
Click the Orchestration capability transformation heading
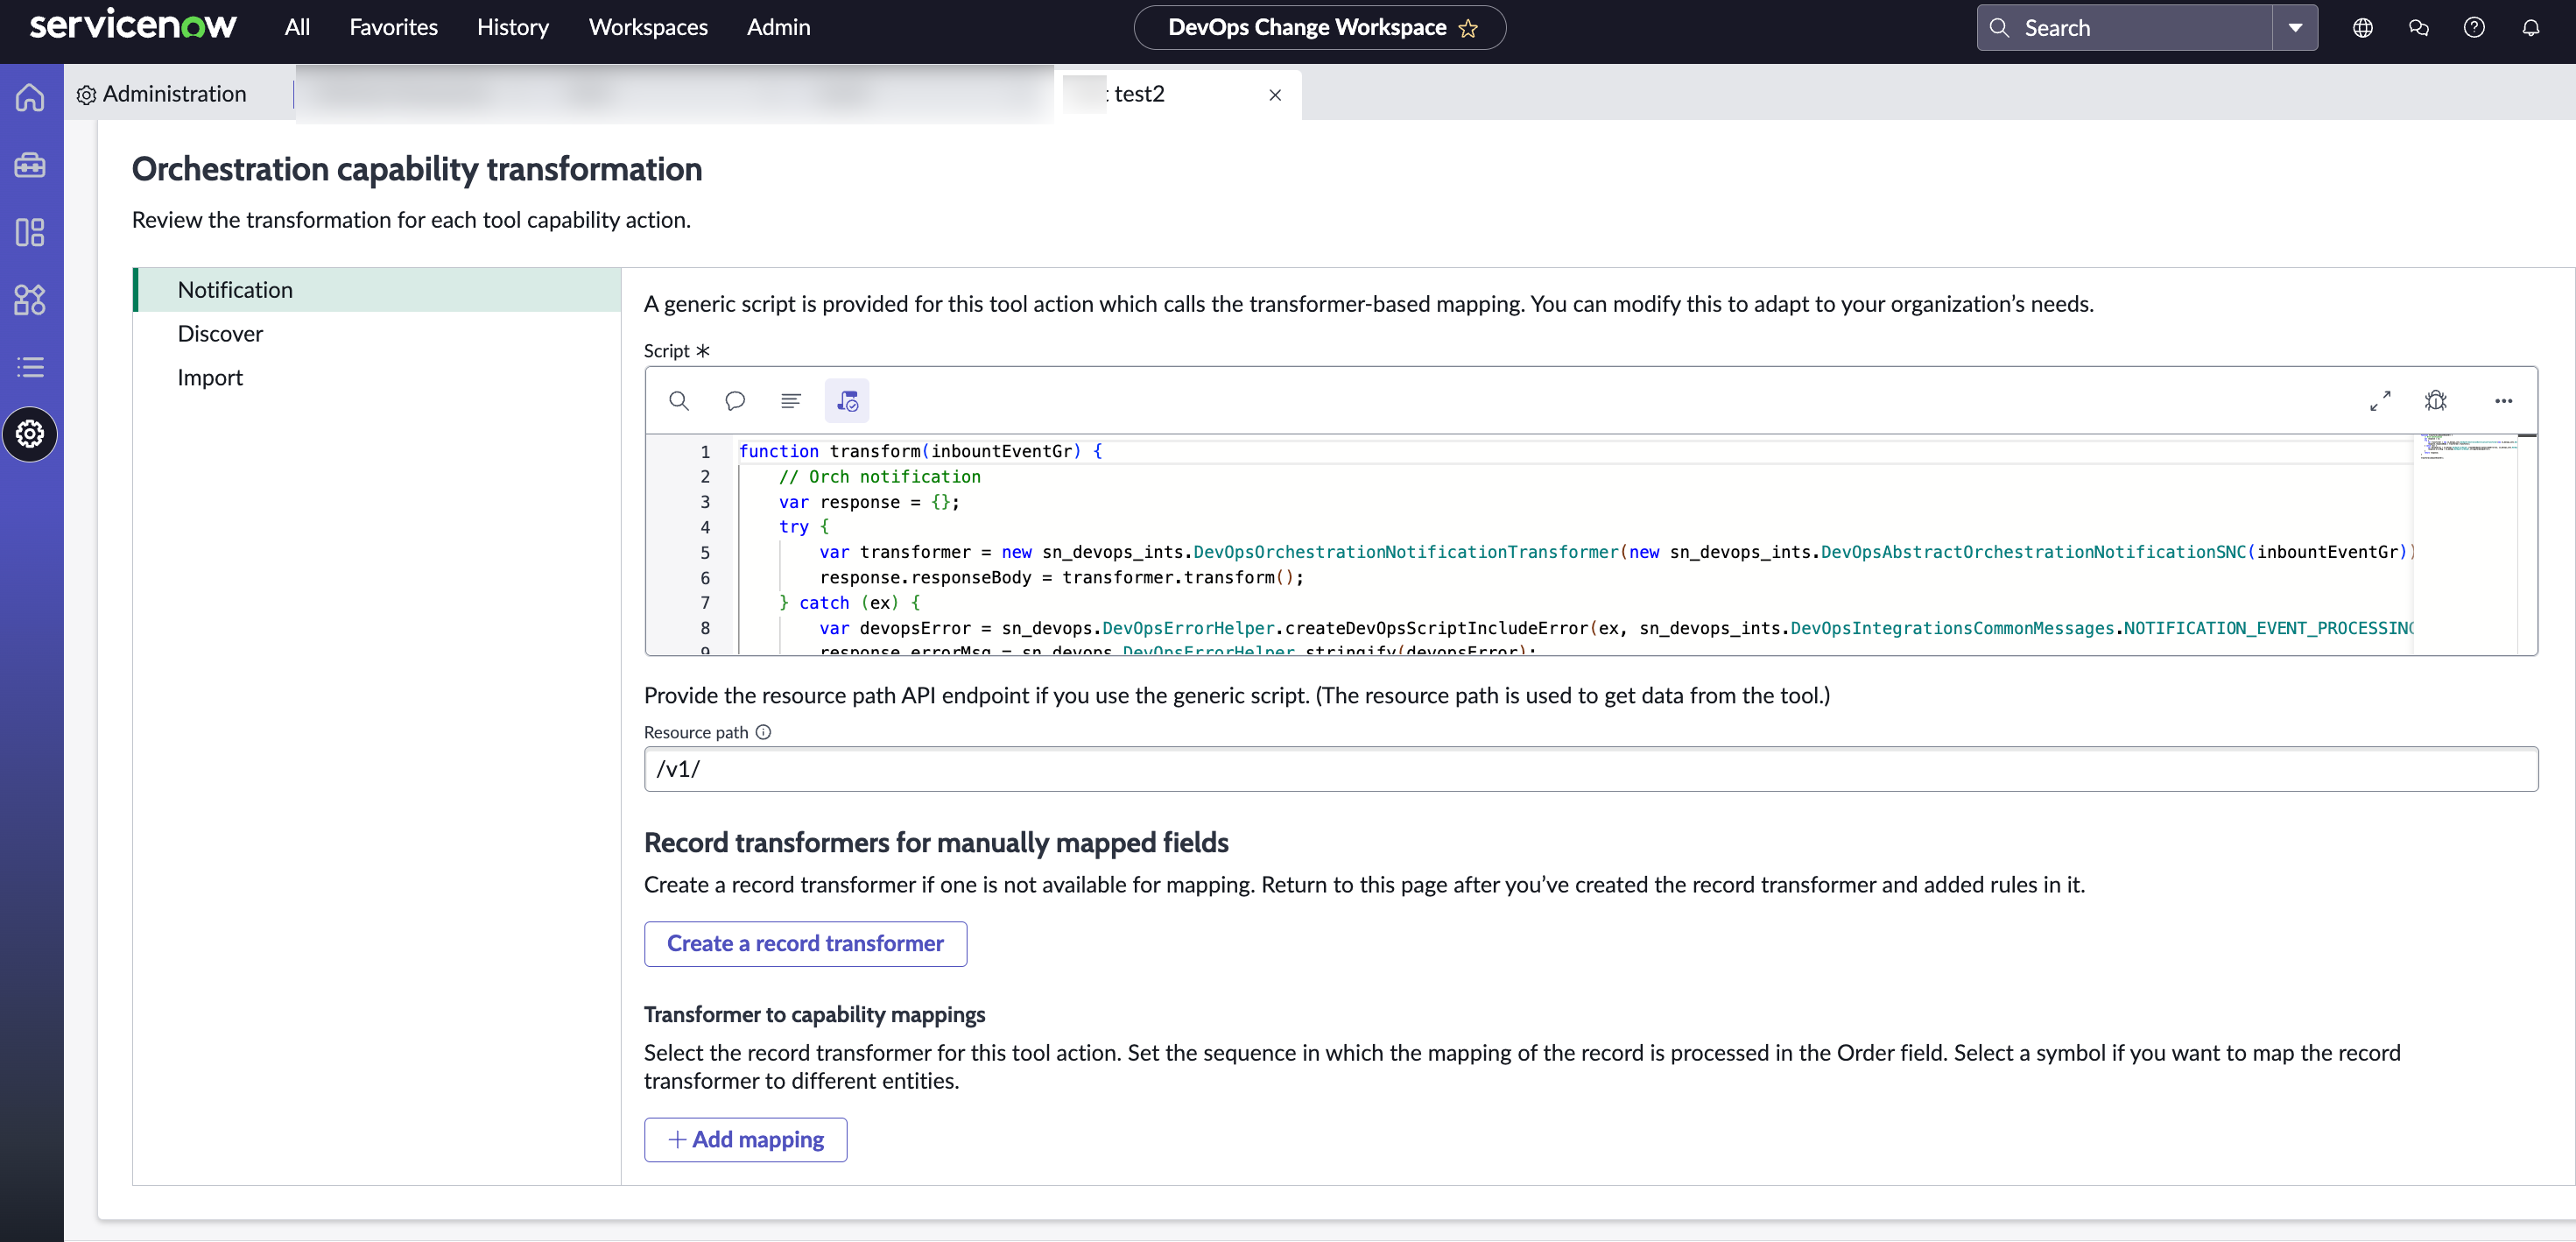coord(416,169)
